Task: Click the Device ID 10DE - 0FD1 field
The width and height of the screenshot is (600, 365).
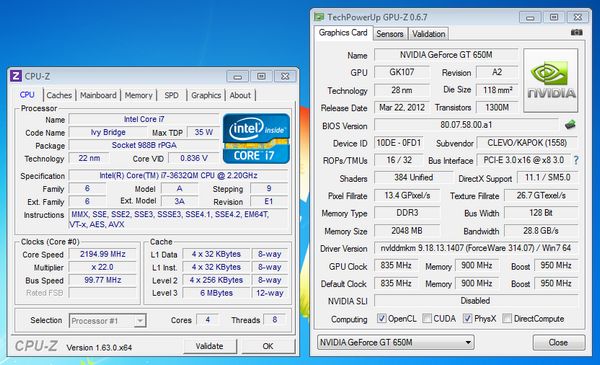Action: coord(398,143)
